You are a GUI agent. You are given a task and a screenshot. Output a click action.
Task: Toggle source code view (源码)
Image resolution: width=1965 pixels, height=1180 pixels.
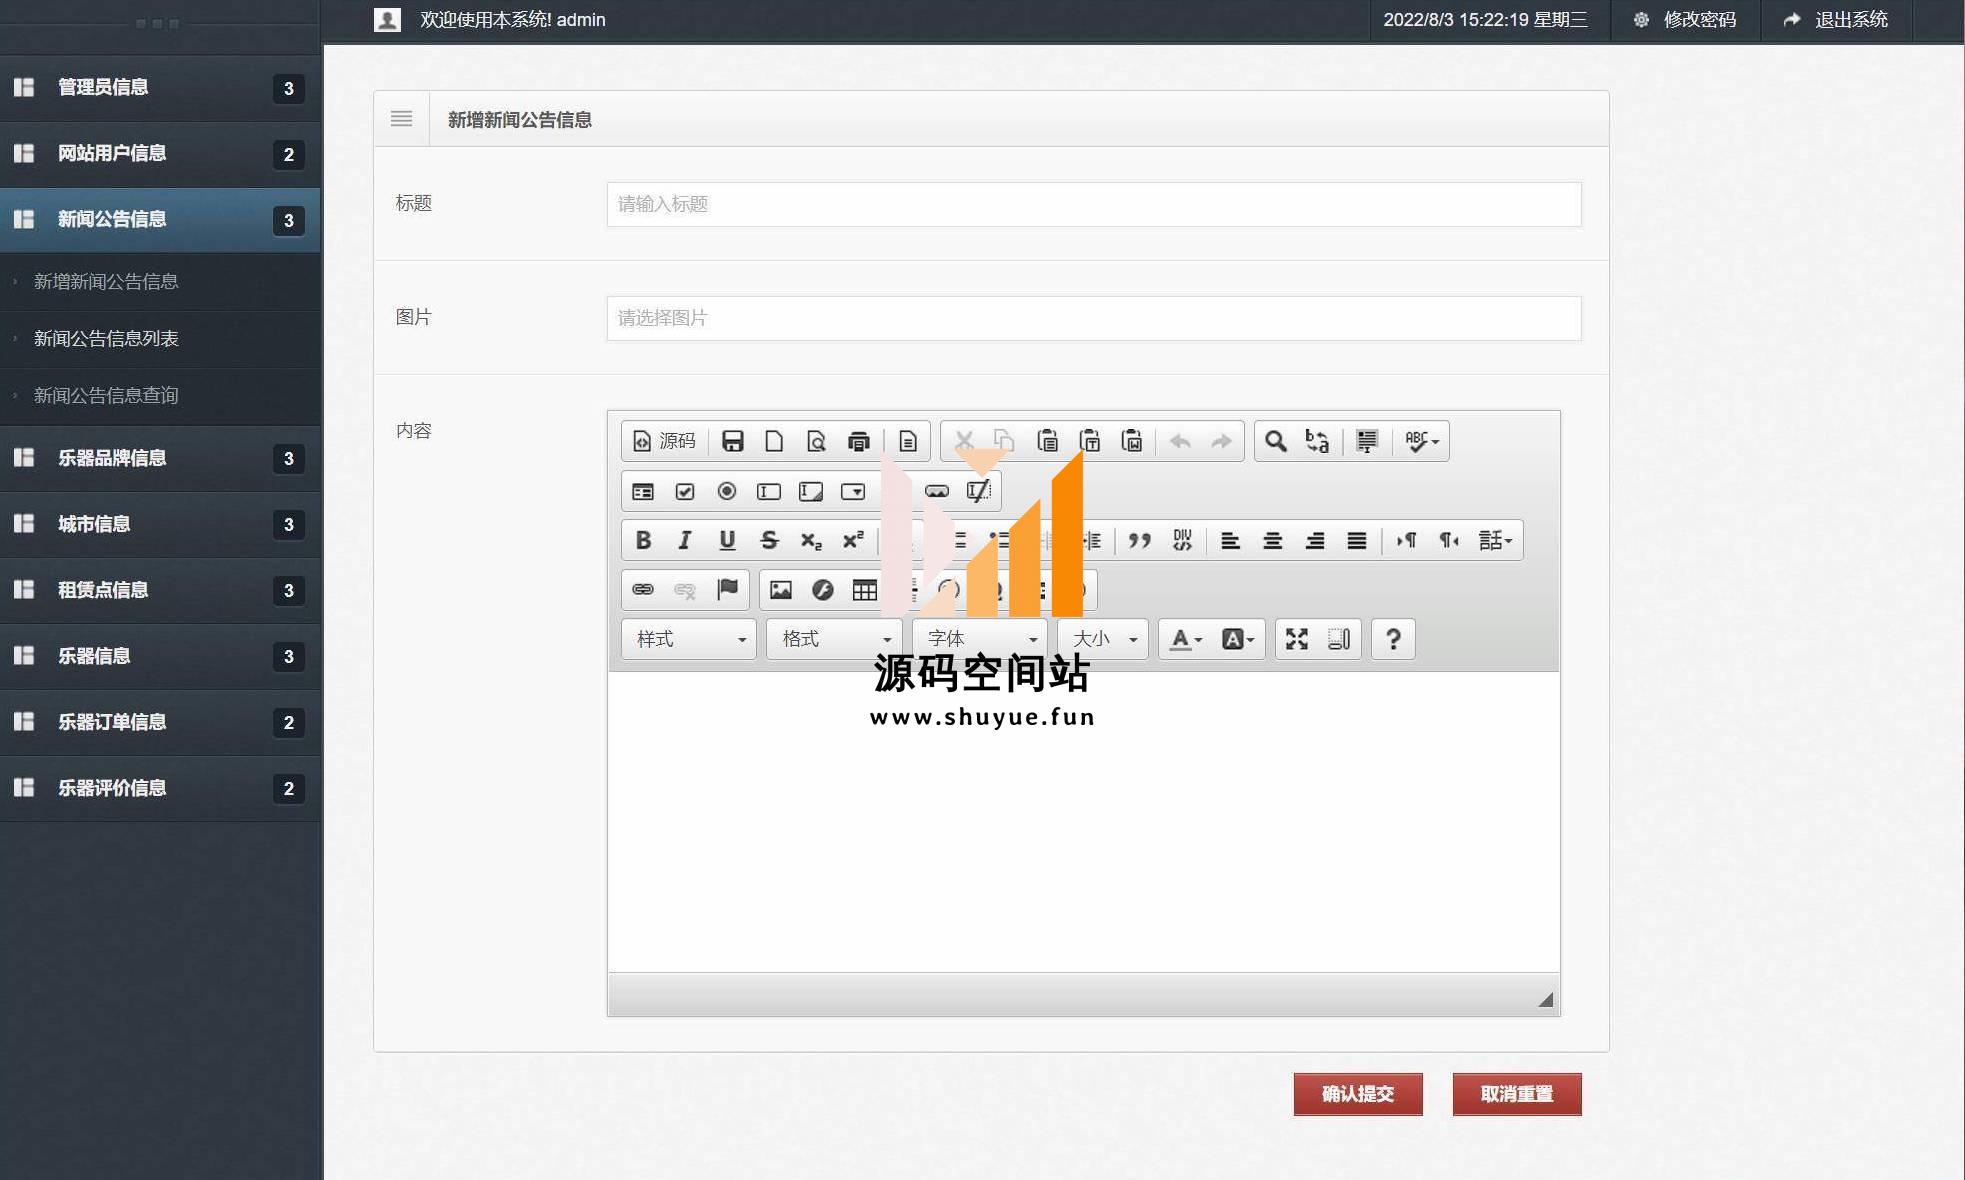point(665,441)
